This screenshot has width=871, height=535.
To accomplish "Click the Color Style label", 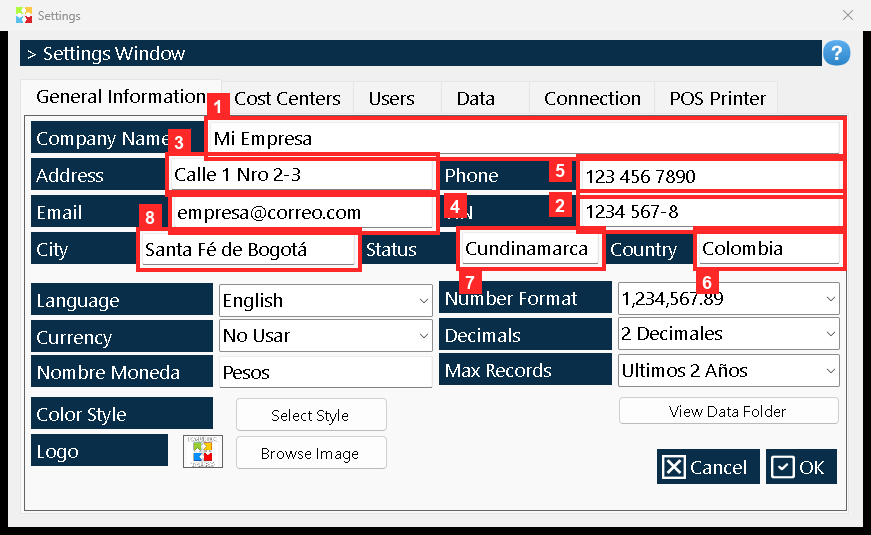I will pyautogui.click(x=122, y=413).
